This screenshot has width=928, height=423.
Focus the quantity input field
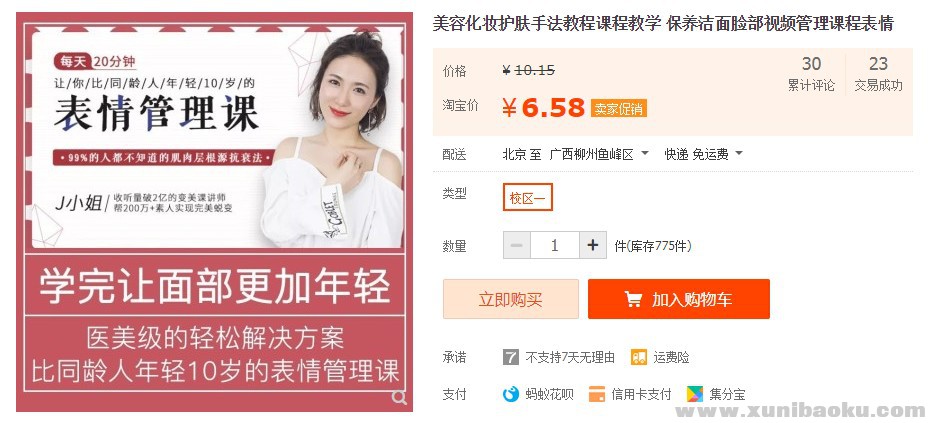pyautogui.click(x=555, y=245)
